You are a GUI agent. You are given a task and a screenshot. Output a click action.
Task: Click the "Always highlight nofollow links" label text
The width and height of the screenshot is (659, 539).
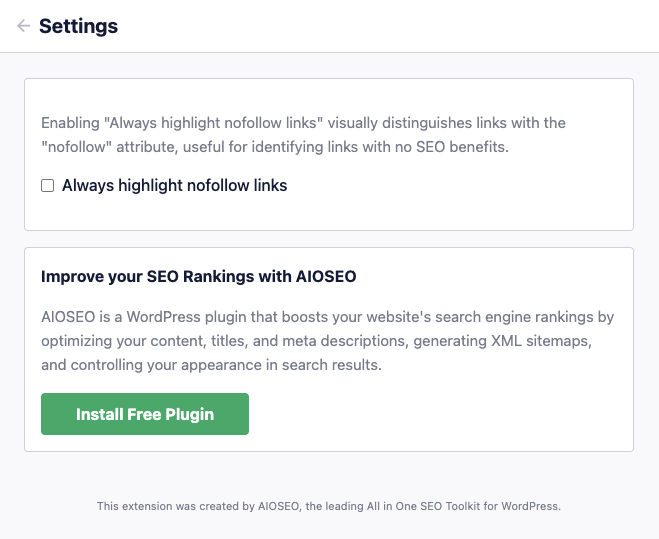click(174, 185)
